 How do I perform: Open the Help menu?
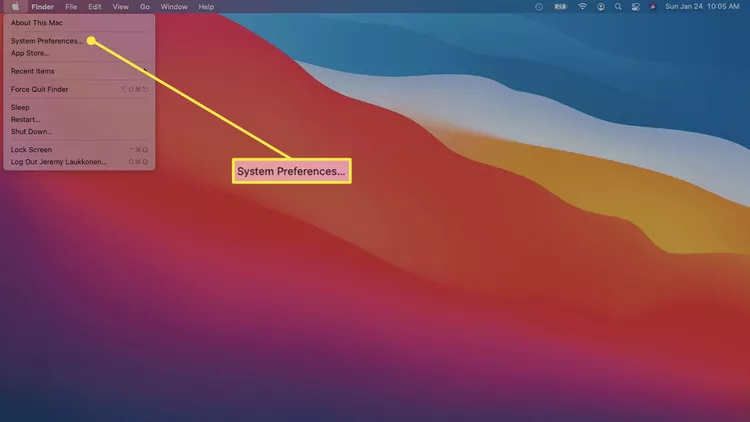click(206, 7)
